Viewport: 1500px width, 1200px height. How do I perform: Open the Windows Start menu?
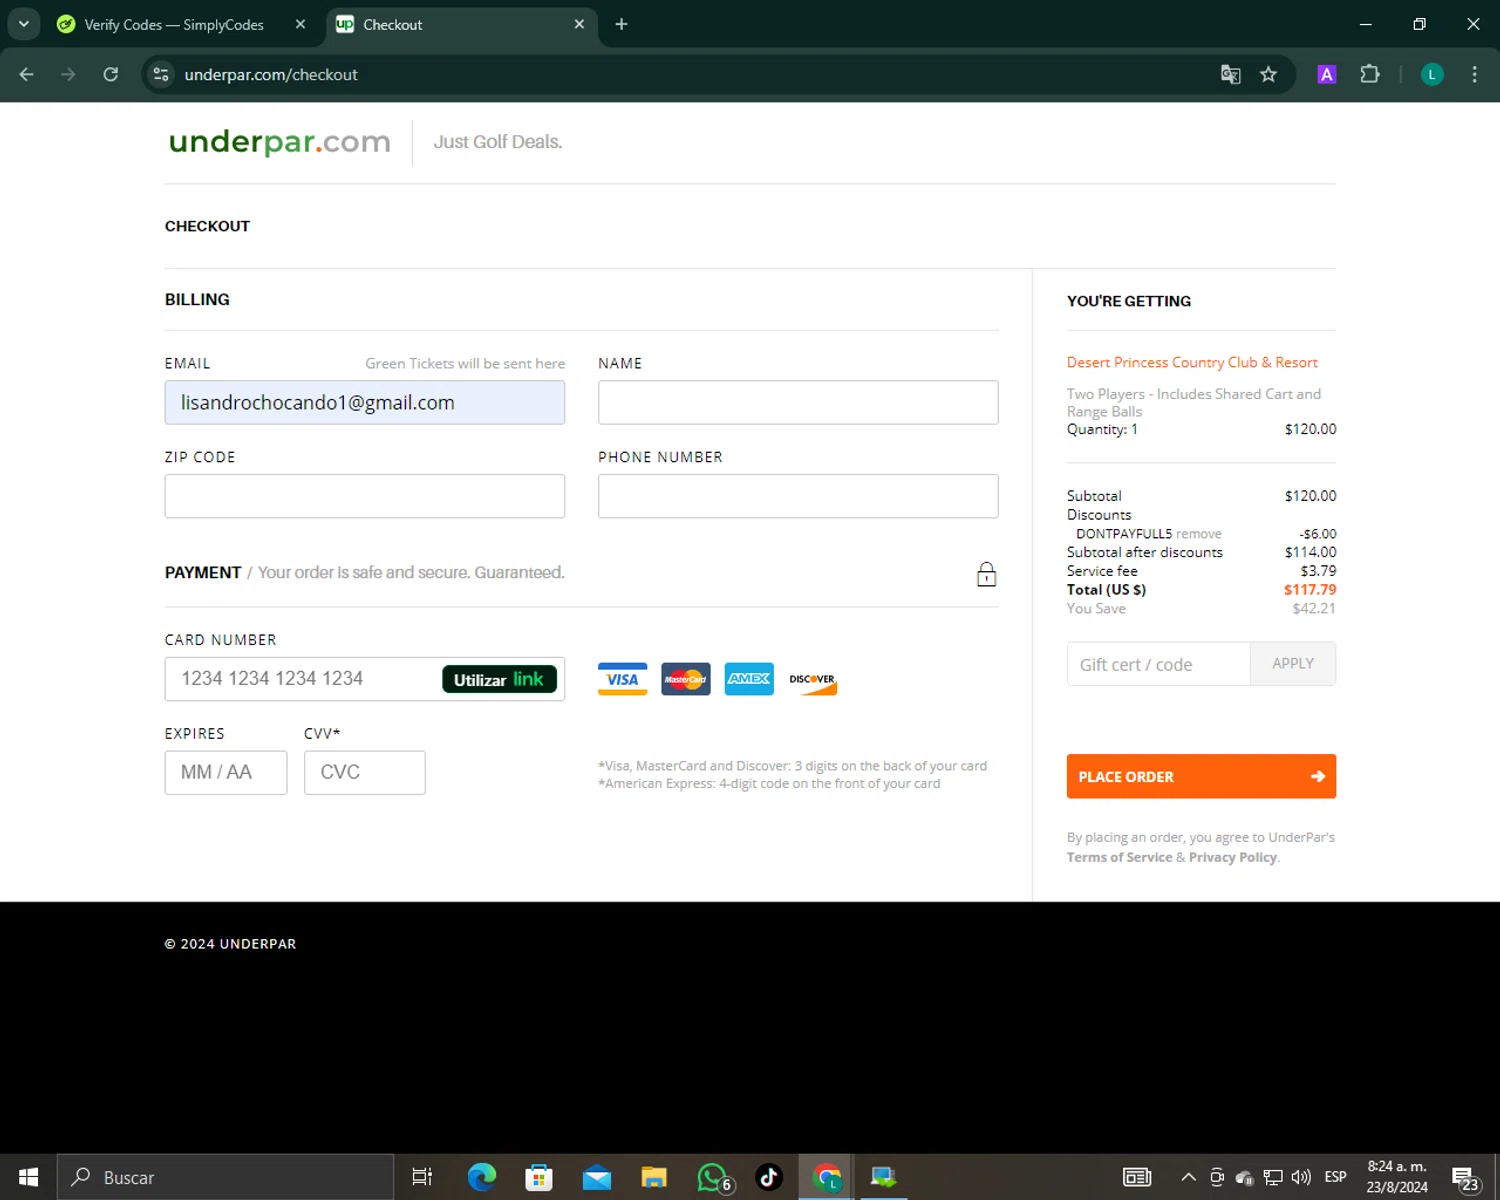(x=28, y=1177)
